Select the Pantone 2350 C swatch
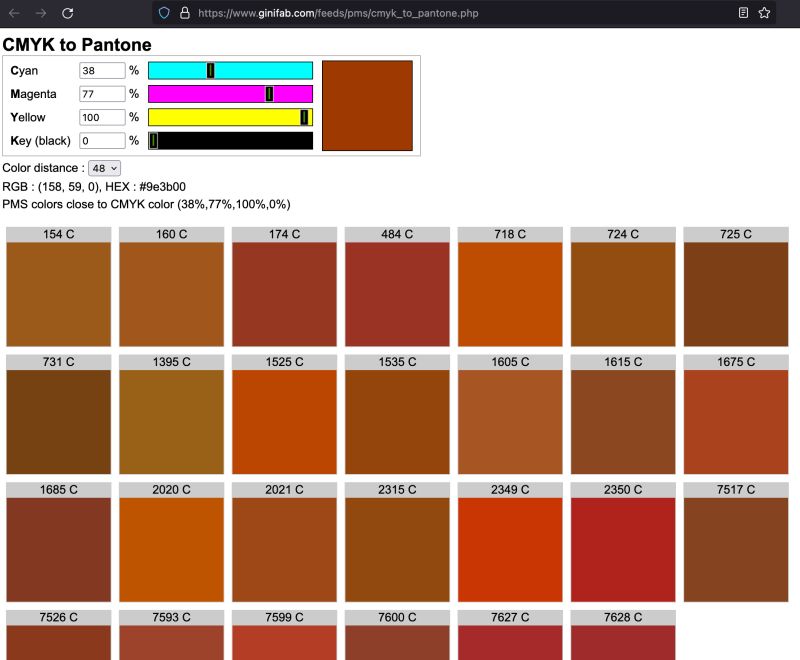This screenshot has width=800, height=660. (x=622, y=546)
